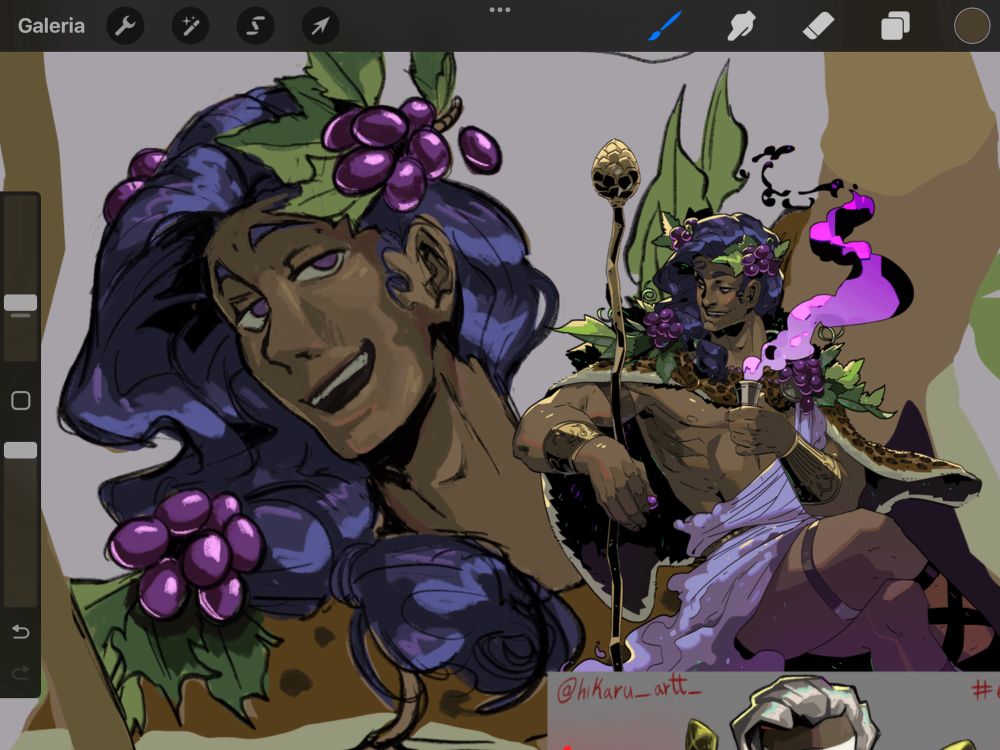
Task: Open the active color picker circle
Action: (971, 26)
